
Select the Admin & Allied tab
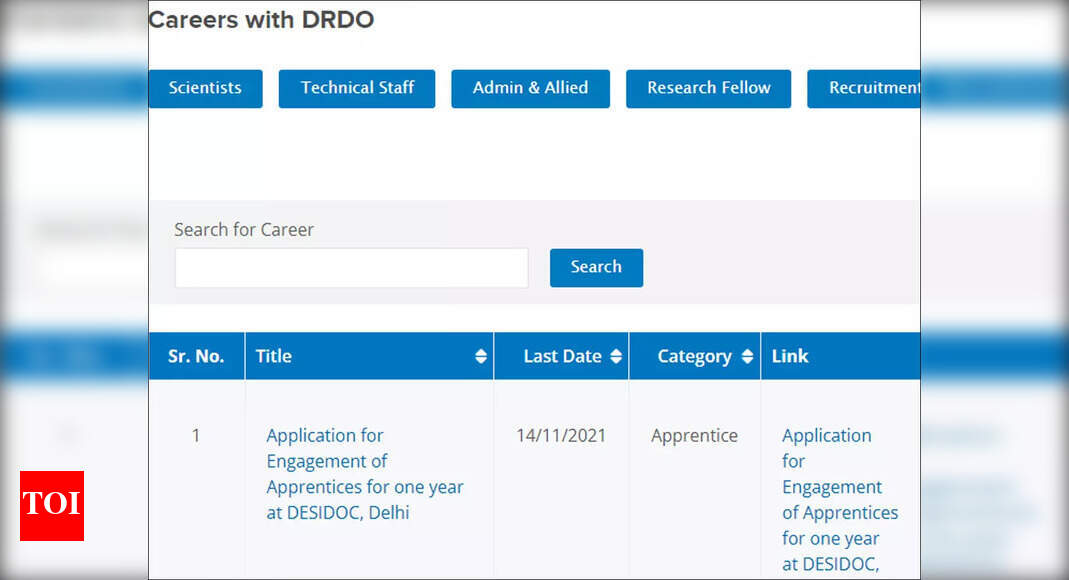530,89
